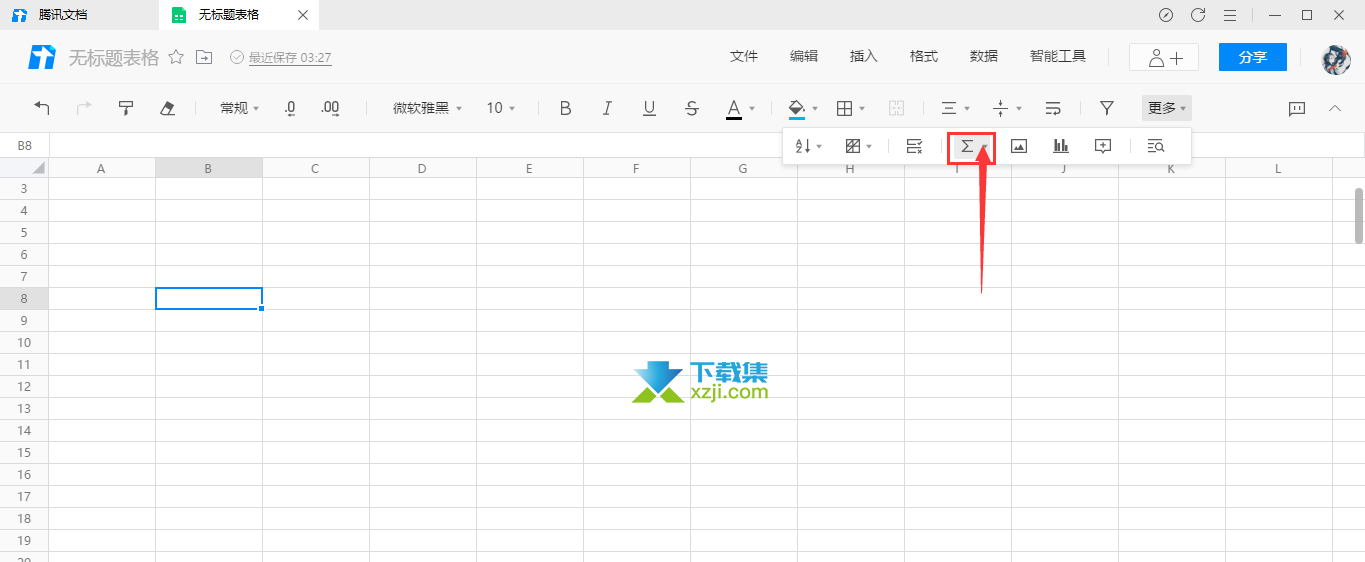Toggle underline formatting

(649, 108)
